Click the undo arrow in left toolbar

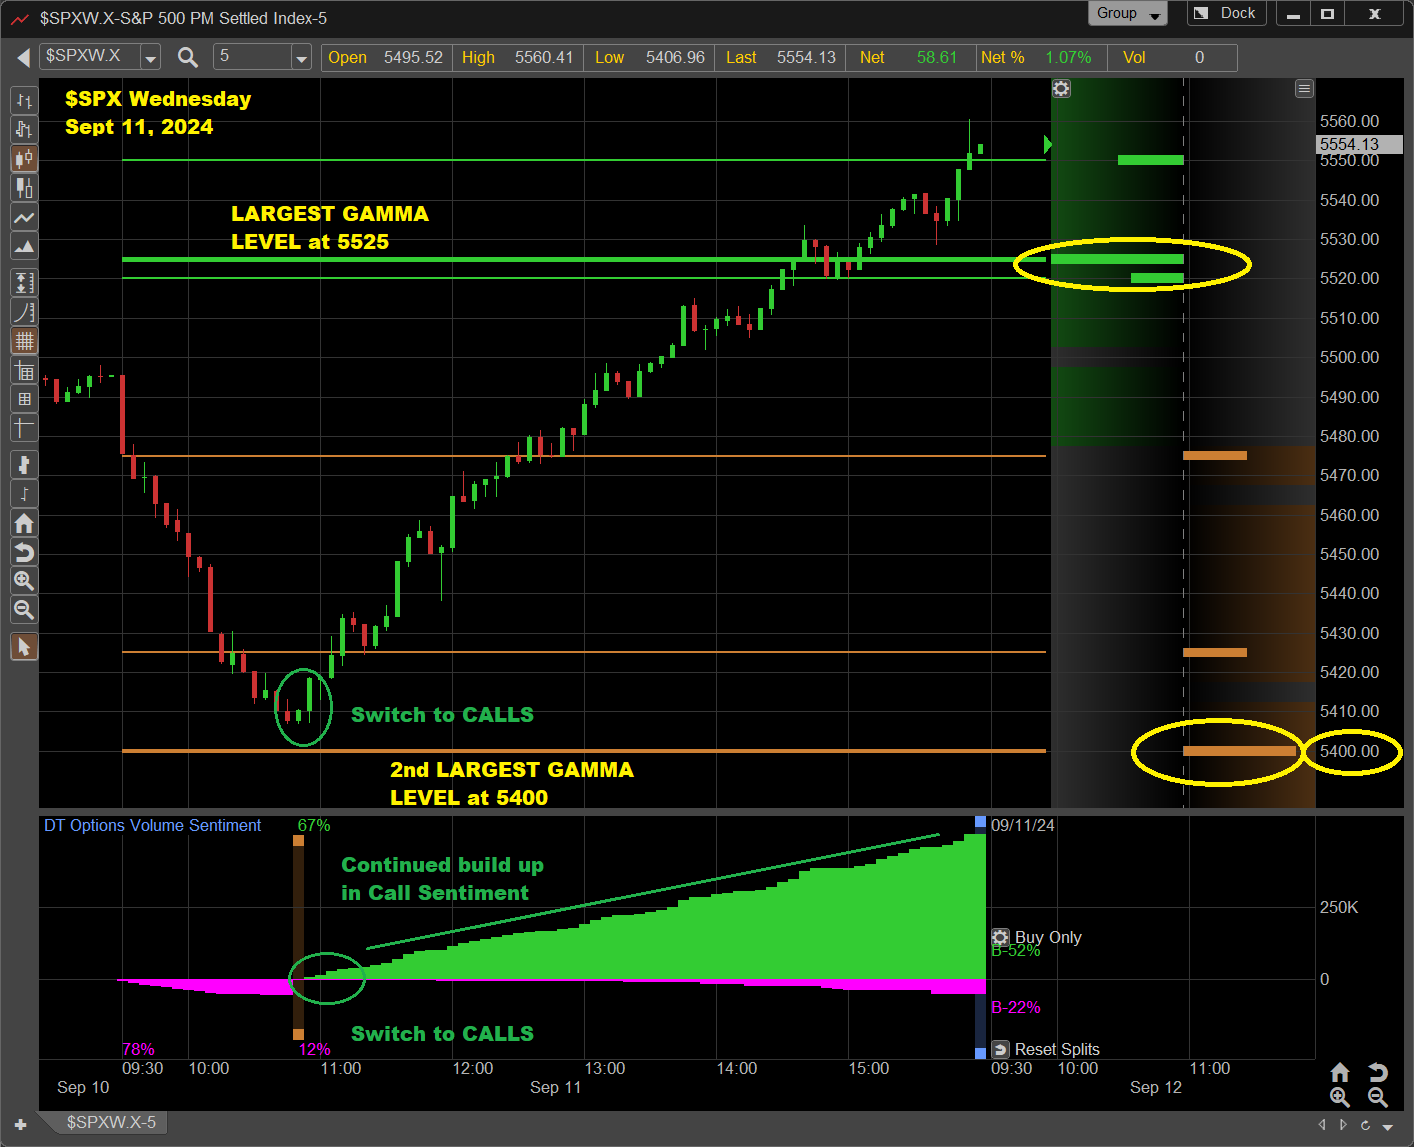(24, 552)
